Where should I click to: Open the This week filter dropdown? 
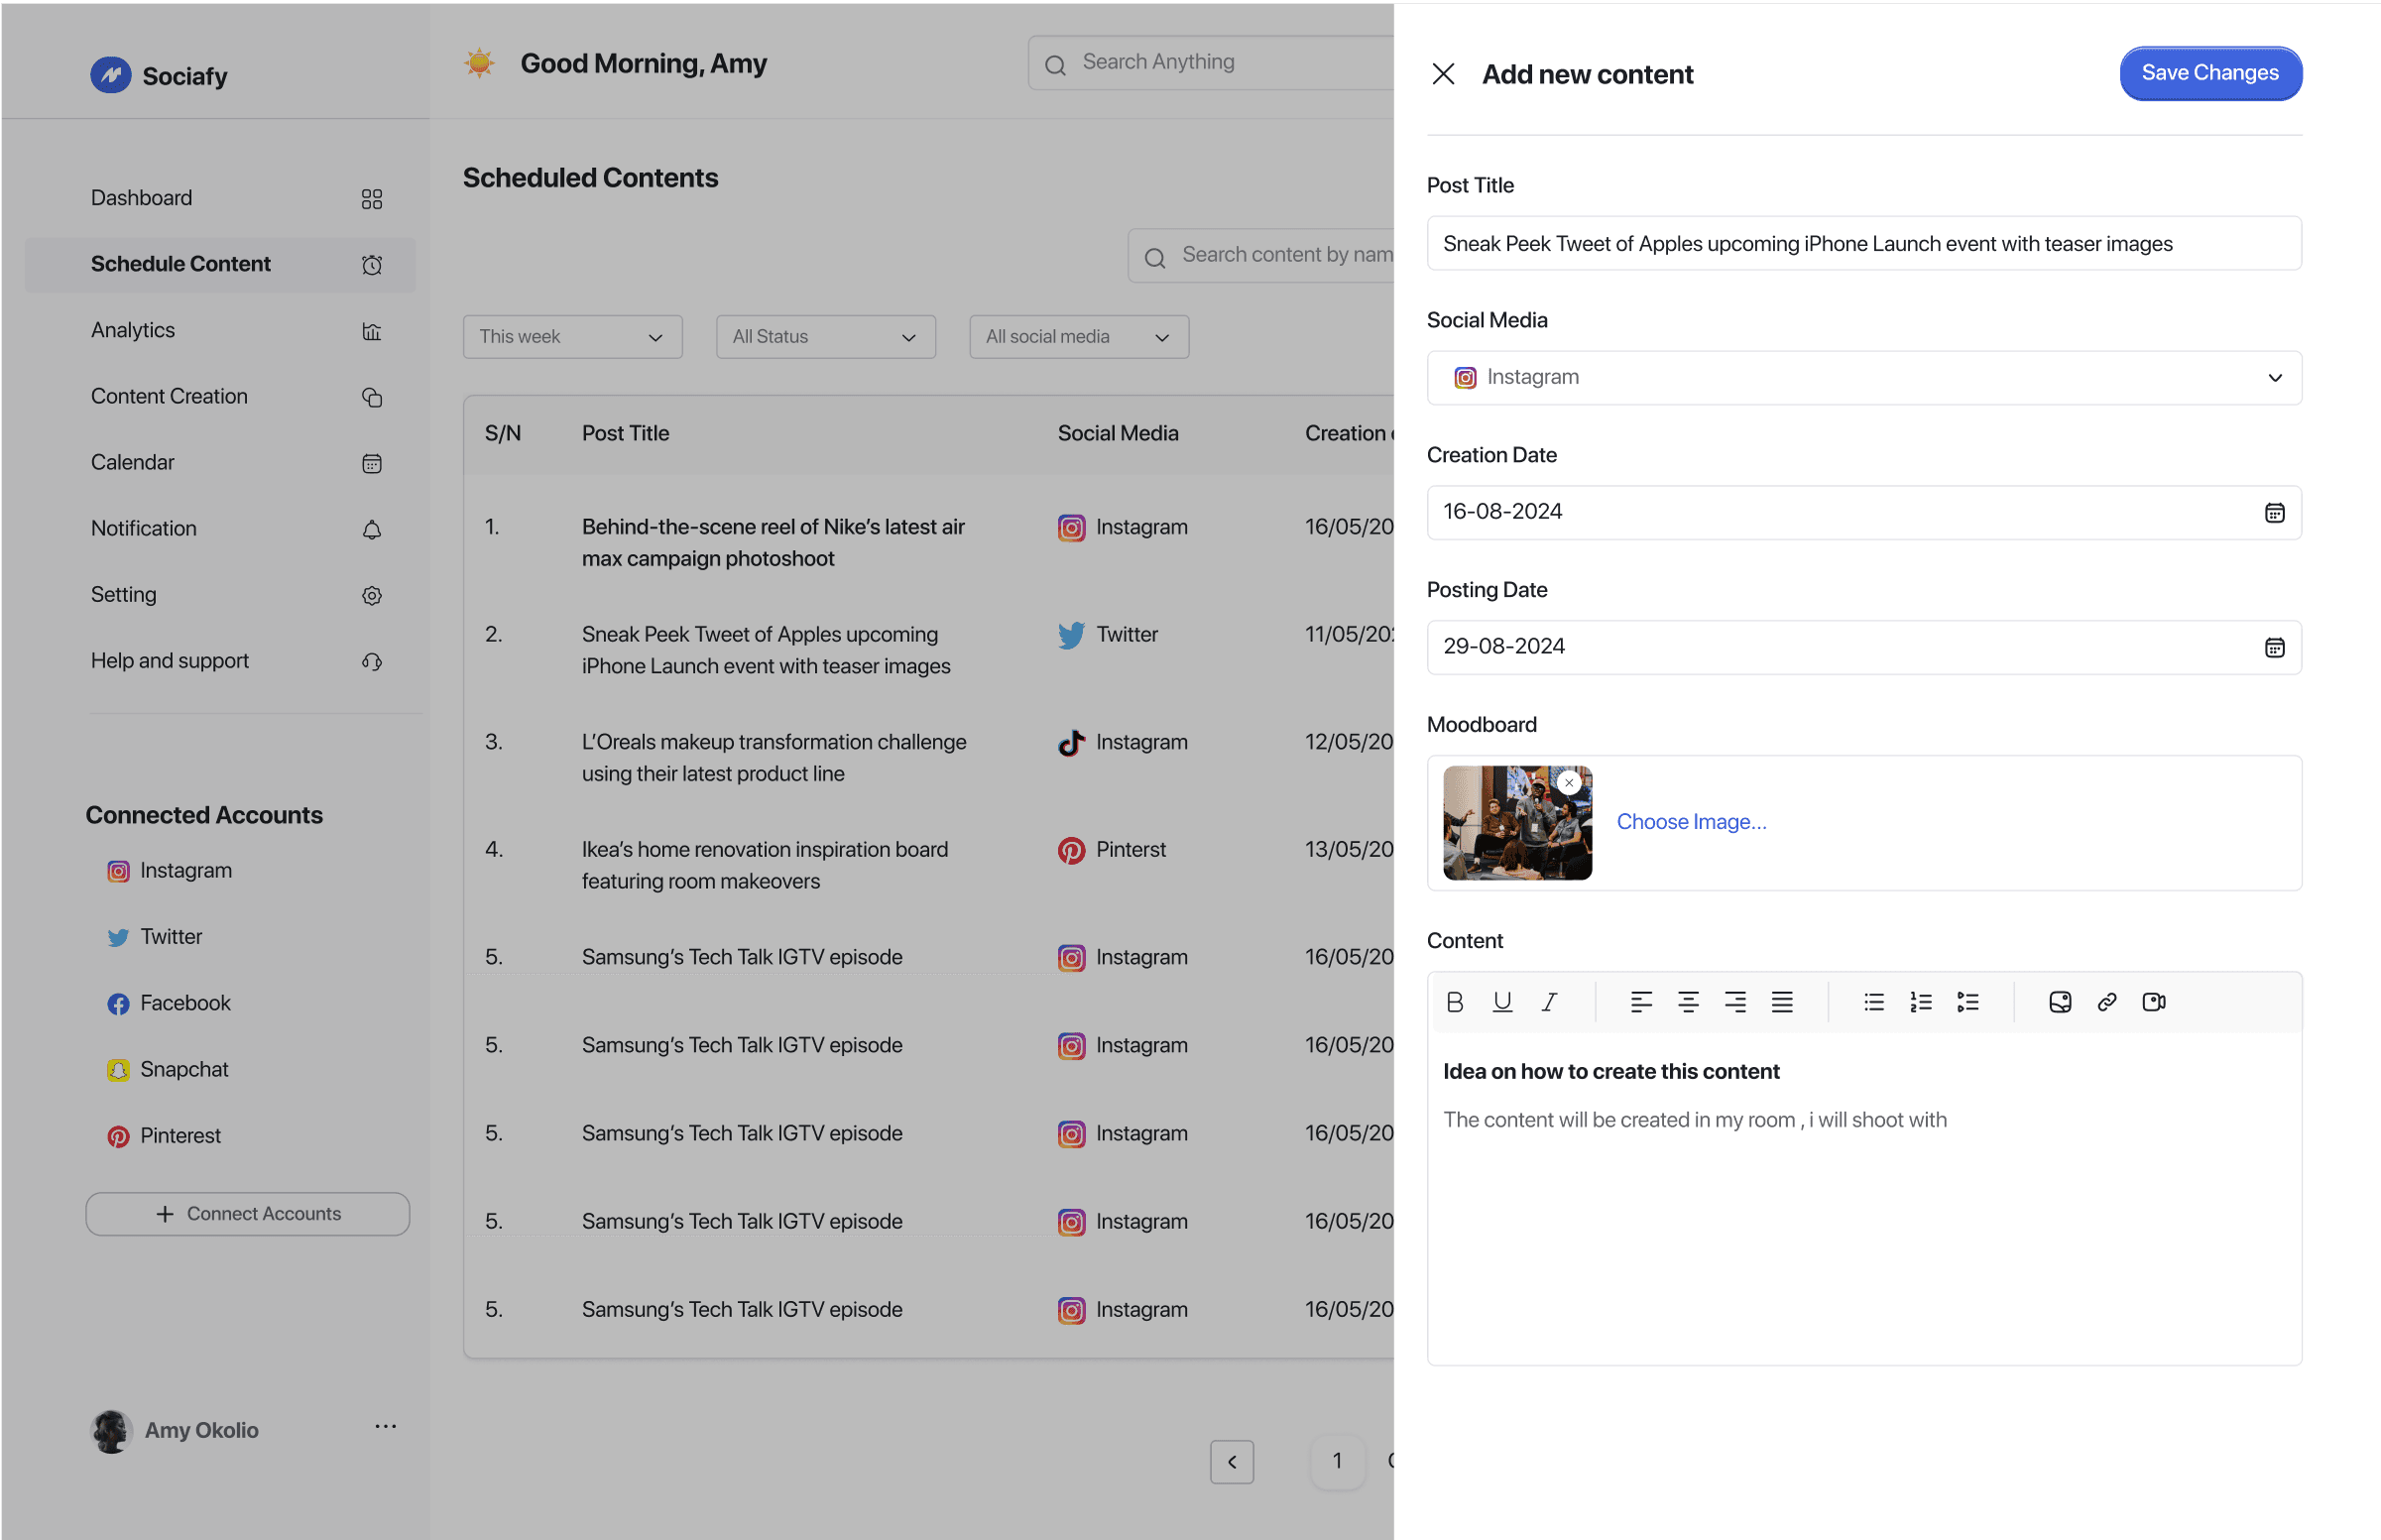[x=572, y=337]
